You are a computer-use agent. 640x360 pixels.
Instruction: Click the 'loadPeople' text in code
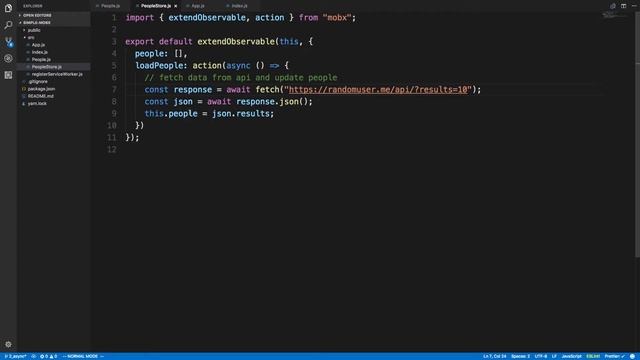159,66
